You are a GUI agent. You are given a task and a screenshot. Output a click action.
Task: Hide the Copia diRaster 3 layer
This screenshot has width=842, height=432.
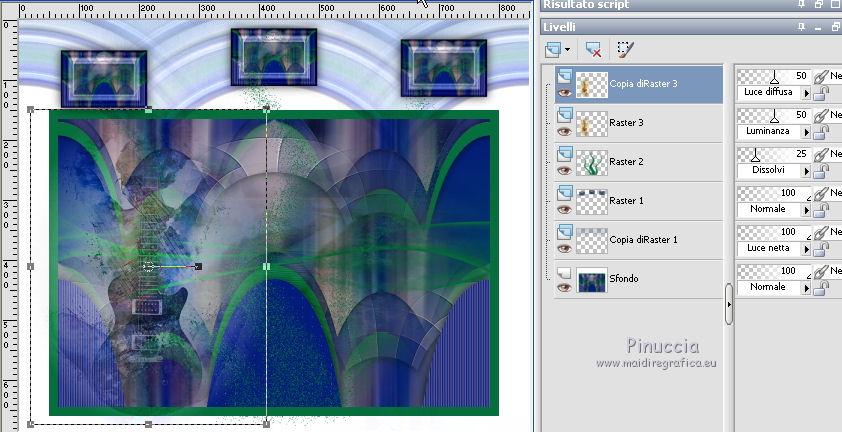(x=563, y=92)
